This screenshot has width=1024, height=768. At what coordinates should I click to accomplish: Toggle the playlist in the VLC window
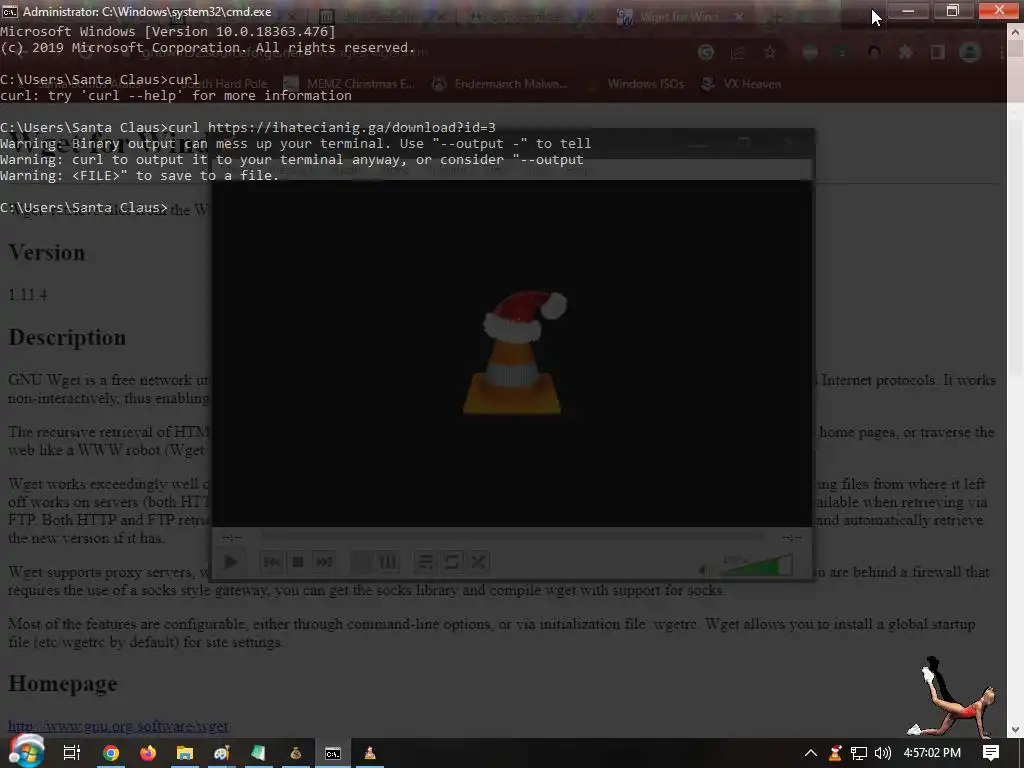click(x=425, y=562)
